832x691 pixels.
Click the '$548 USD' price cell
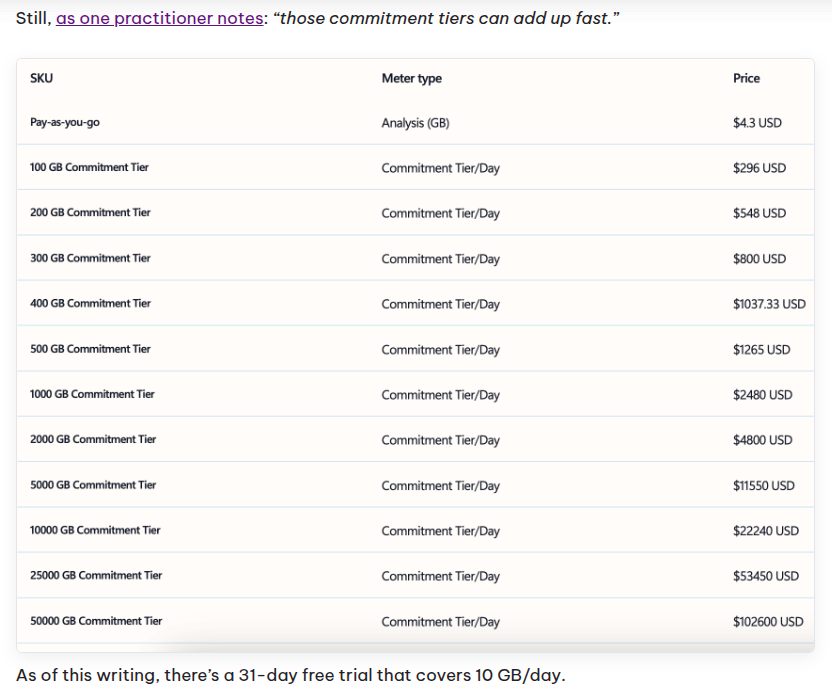tap(759, 213)
